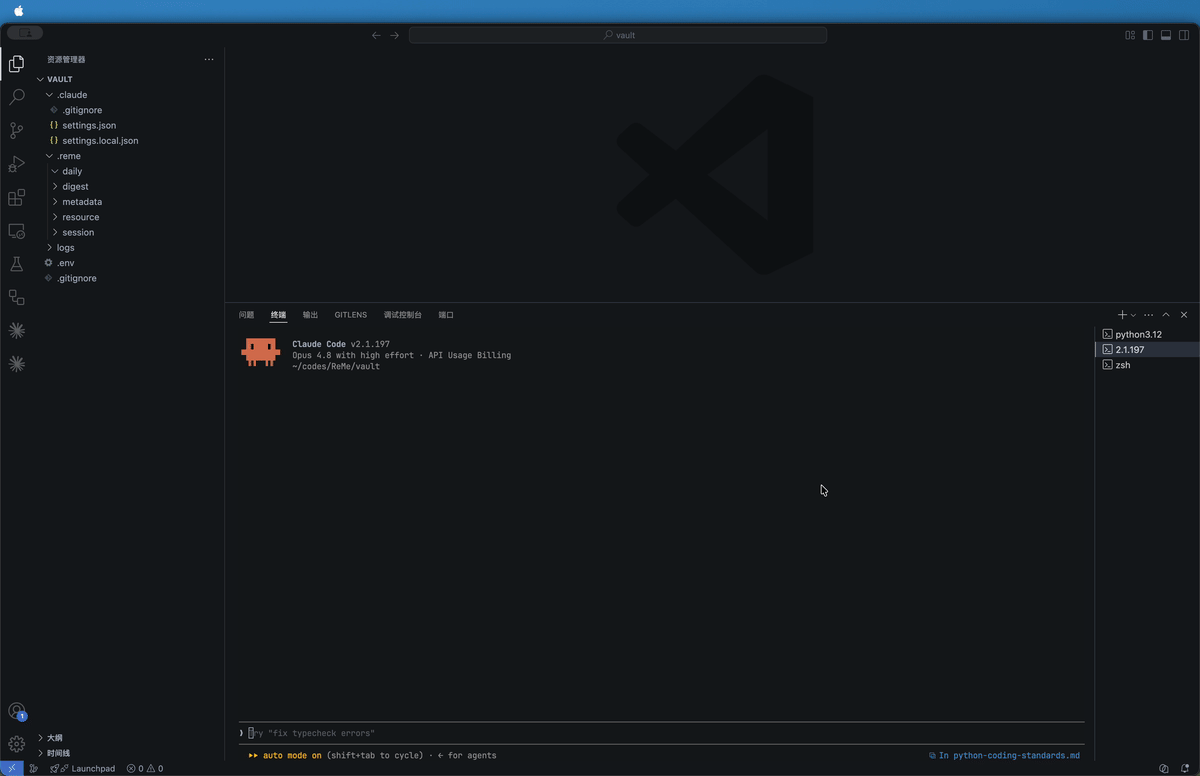
Task: Select the zsh terminal
Action: click(1148, 365)
